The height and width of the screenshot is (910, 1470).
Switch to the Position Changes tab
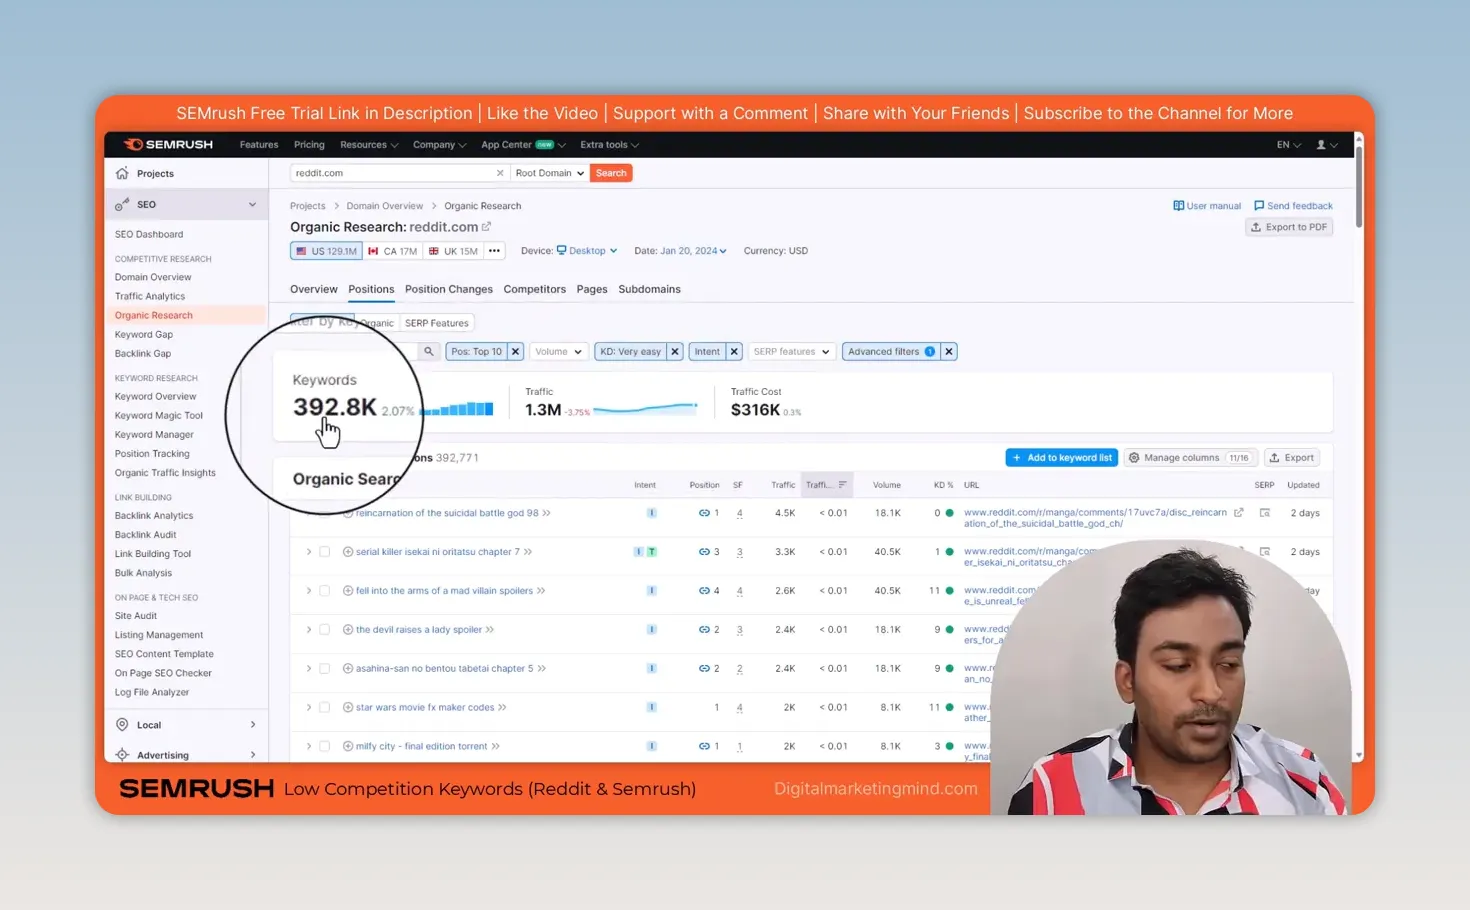click(449, 289)
